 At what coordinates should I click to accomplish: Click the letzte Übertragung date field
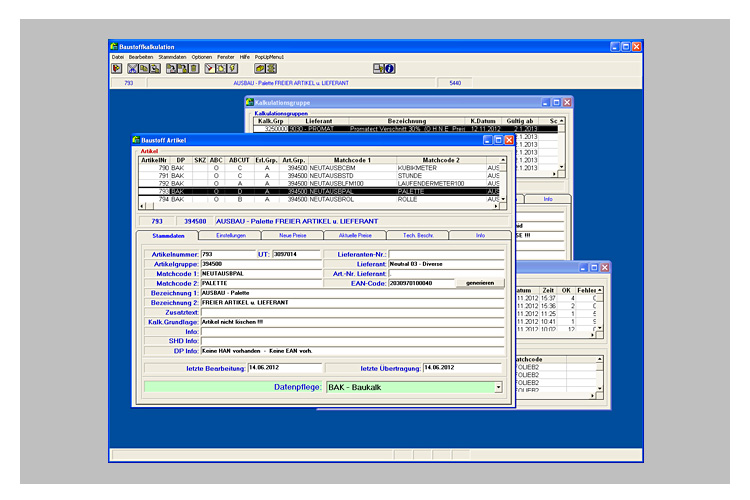pyautogui.click(x=463, y=367)
